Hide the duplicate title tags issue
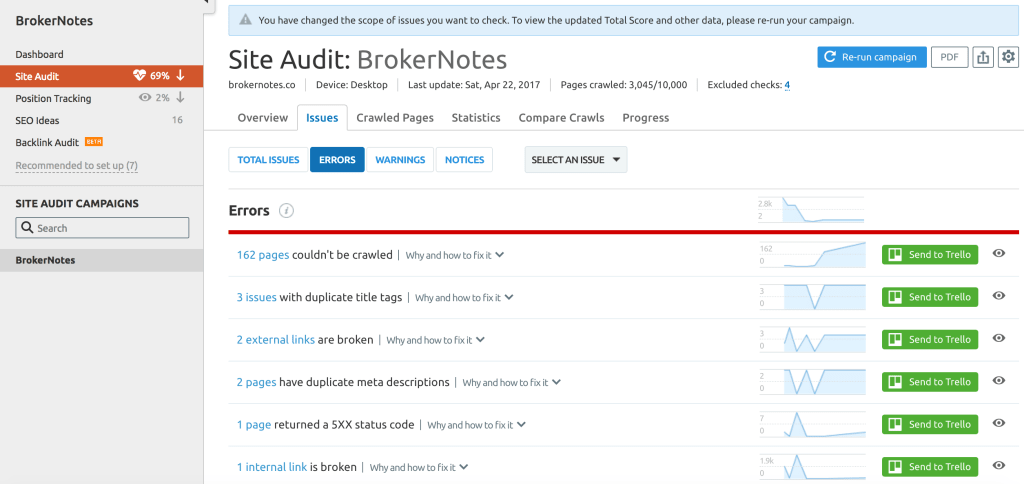1024x484 pixels. pyautogui.click(x=999, y=296)
